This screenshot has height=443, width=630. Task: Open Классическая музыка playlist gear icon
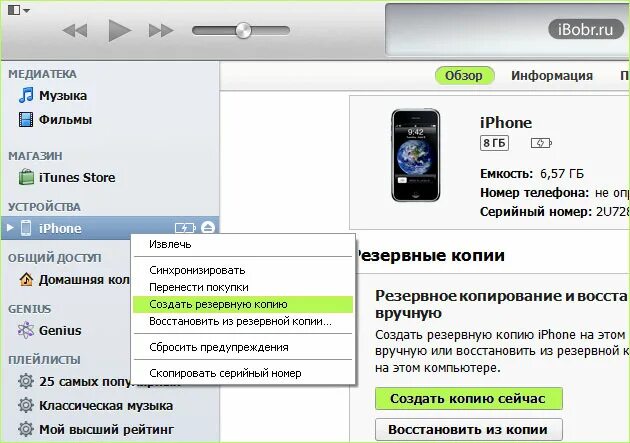(26, 405)
